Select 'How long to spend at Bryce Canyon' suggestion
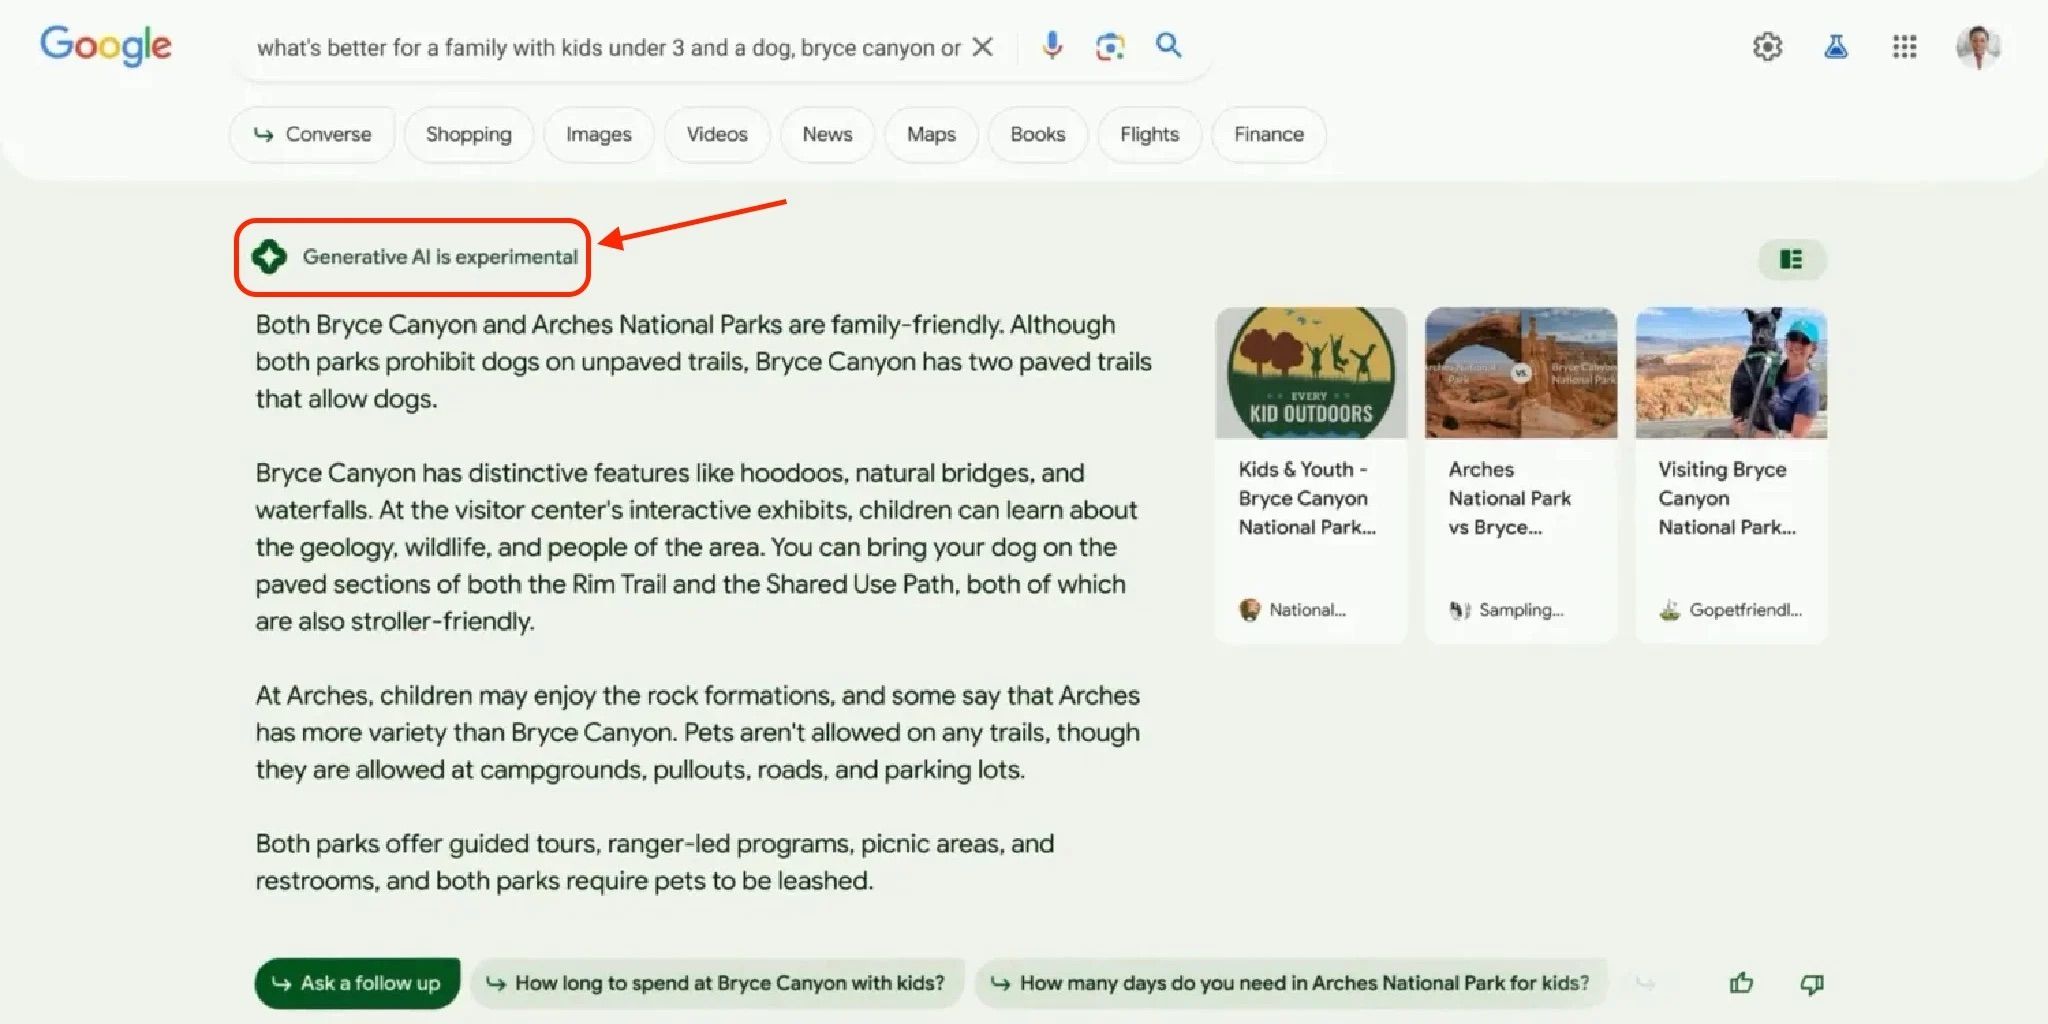This screenshot has width=2048, height=1024. click(716, 983)
